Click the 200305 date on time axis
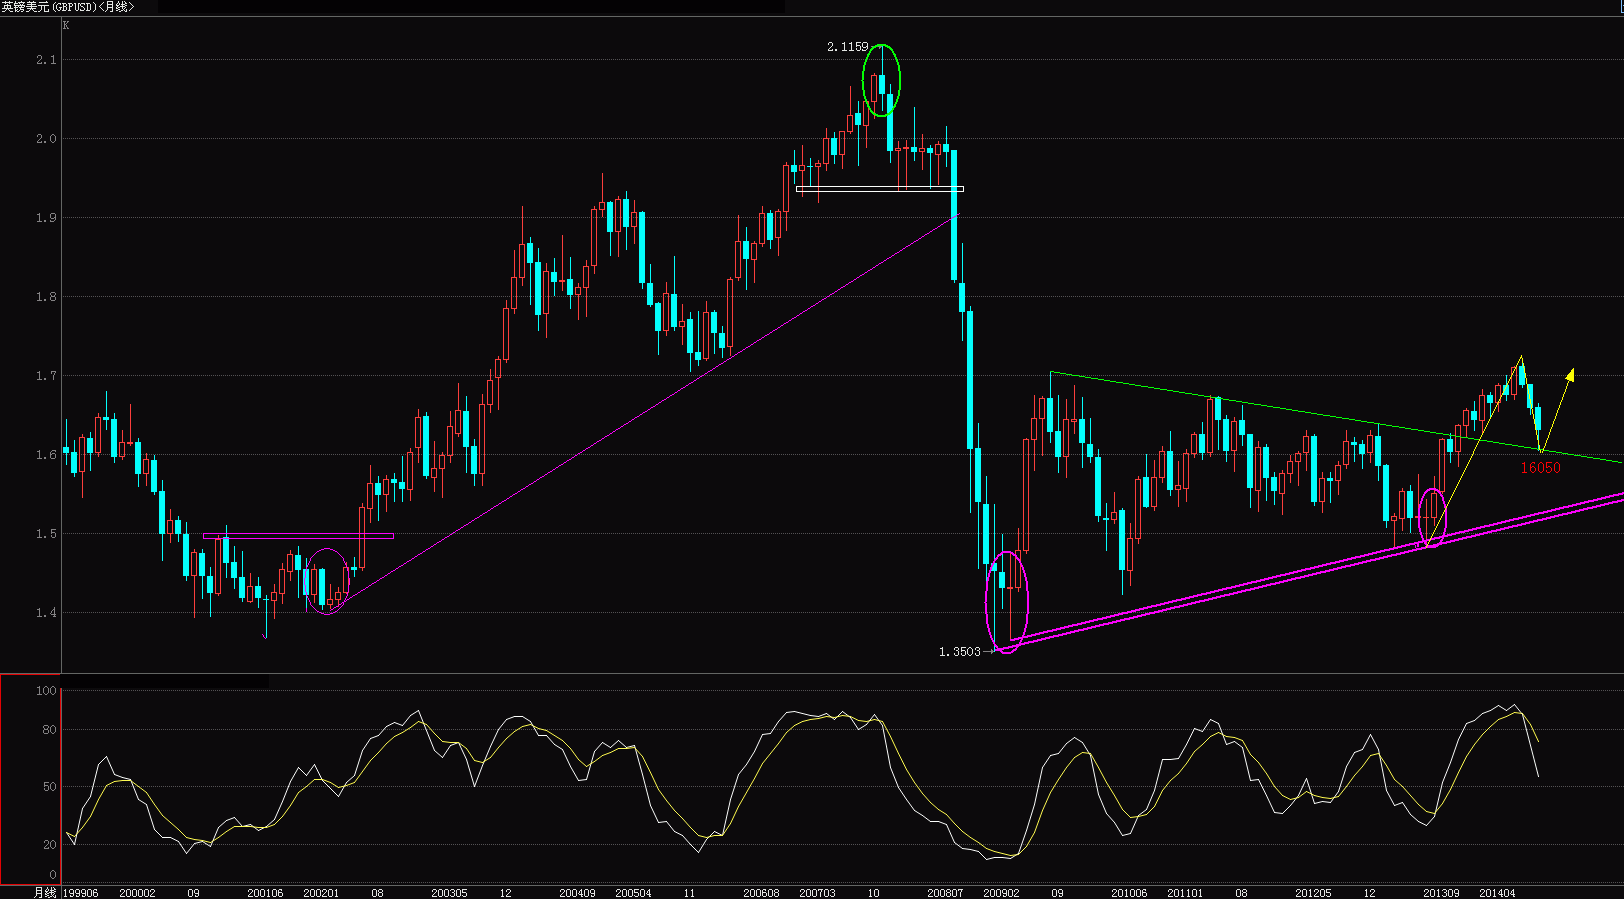The width and height of the screenshot is (1624, 899). pyautogui.click(x=449, y=893)
